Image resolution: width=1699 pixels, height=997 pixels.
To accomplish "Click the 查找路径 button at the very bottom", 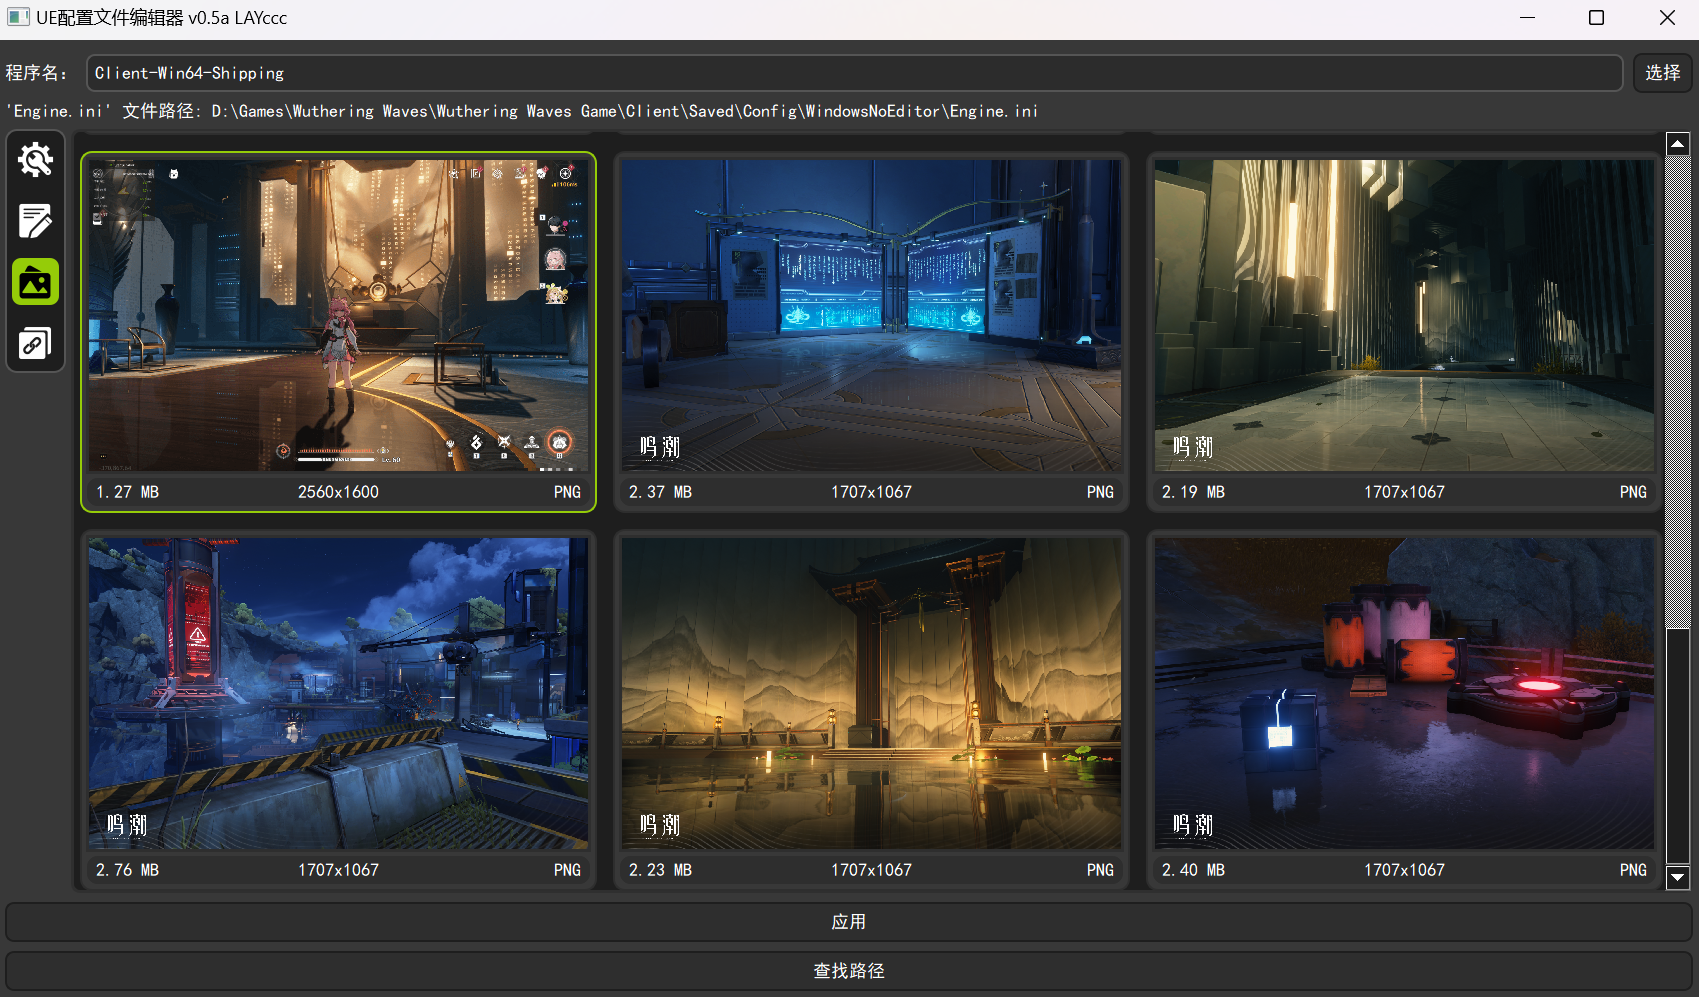I will pyautogui.click(x=849, y=970).
